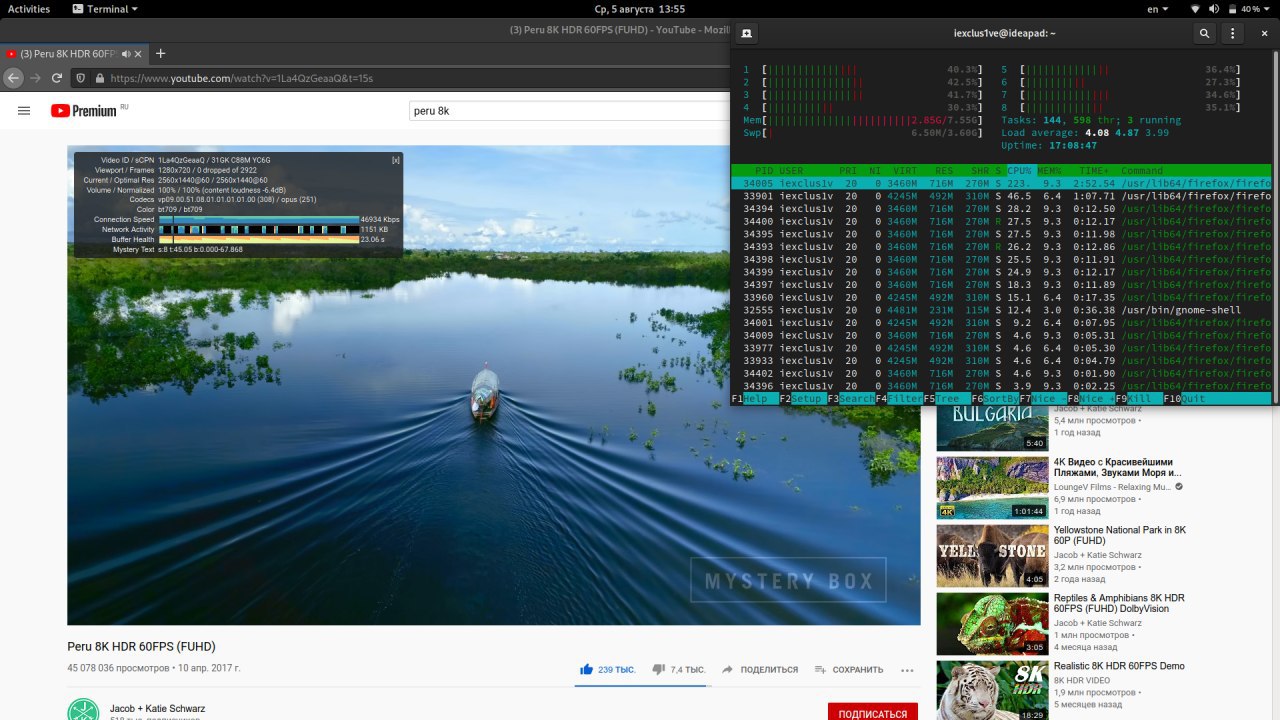The image size is (1280, 720).
Task: Open new tab in terminal window
Action: pyautogui.click(x=746, y=33)
